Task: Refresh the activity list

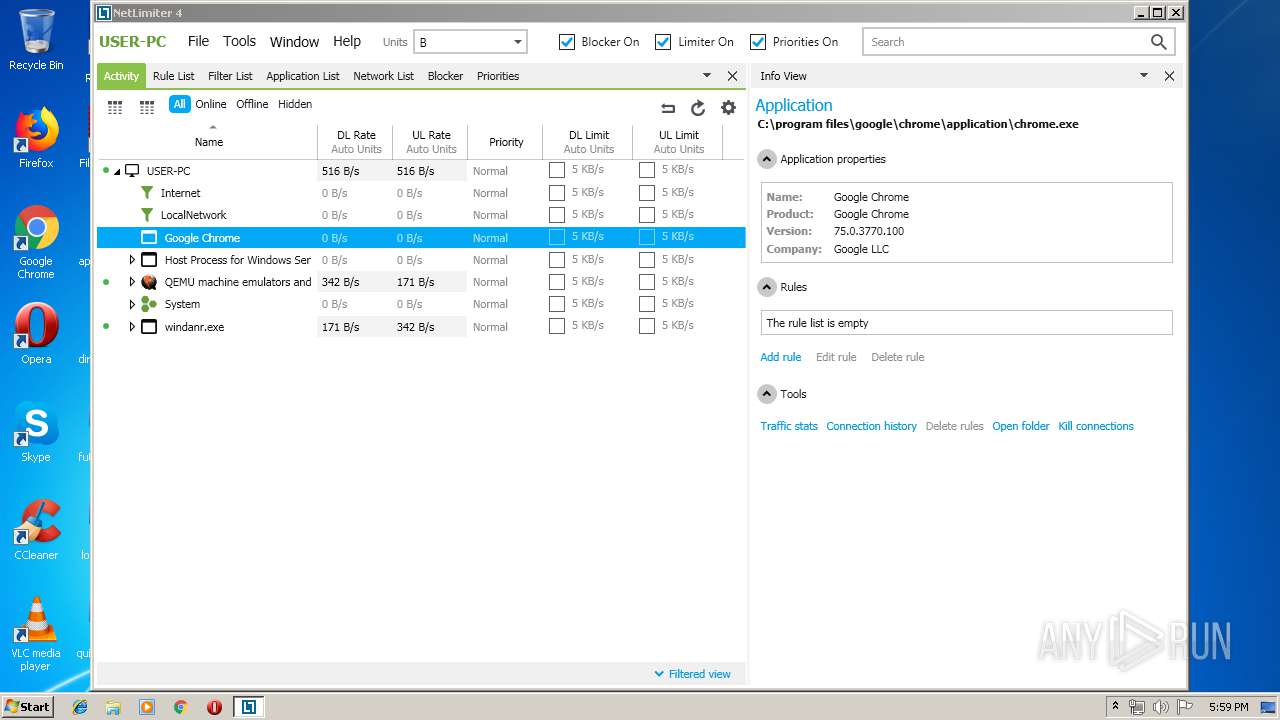Action: 698,108
